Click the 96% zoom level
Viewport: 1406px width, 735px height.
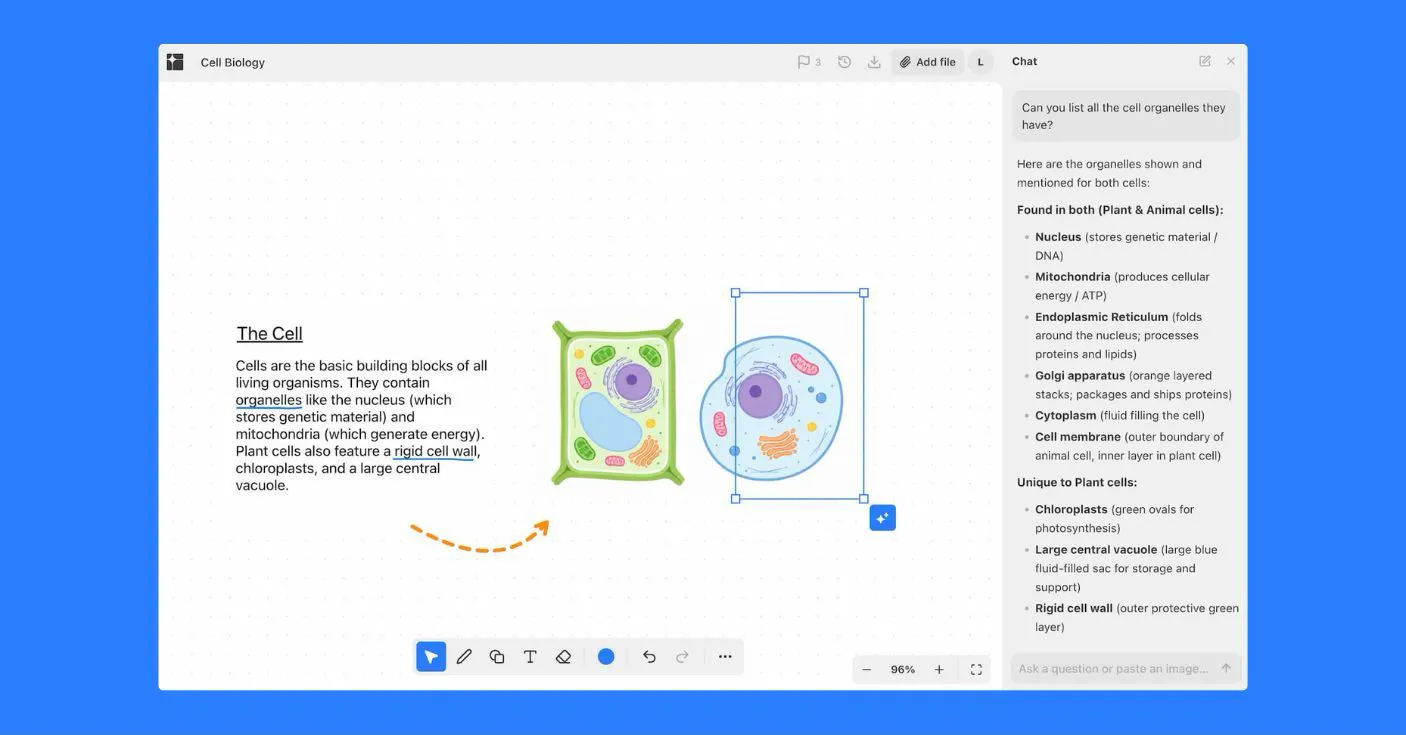[x=903, y=670]
